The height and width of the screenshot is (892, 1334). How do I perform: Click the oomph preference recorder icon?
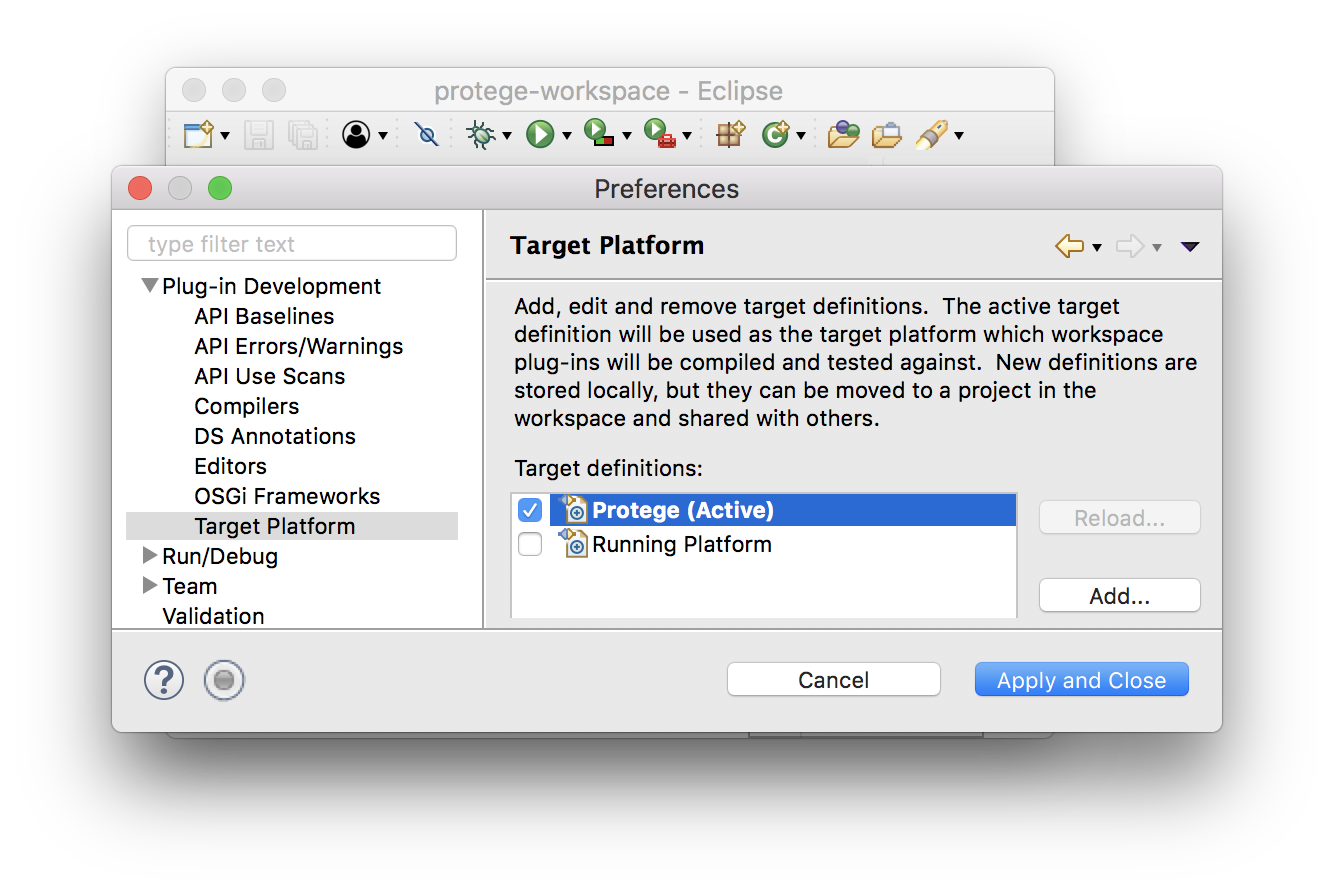click(x=224, y=681)
